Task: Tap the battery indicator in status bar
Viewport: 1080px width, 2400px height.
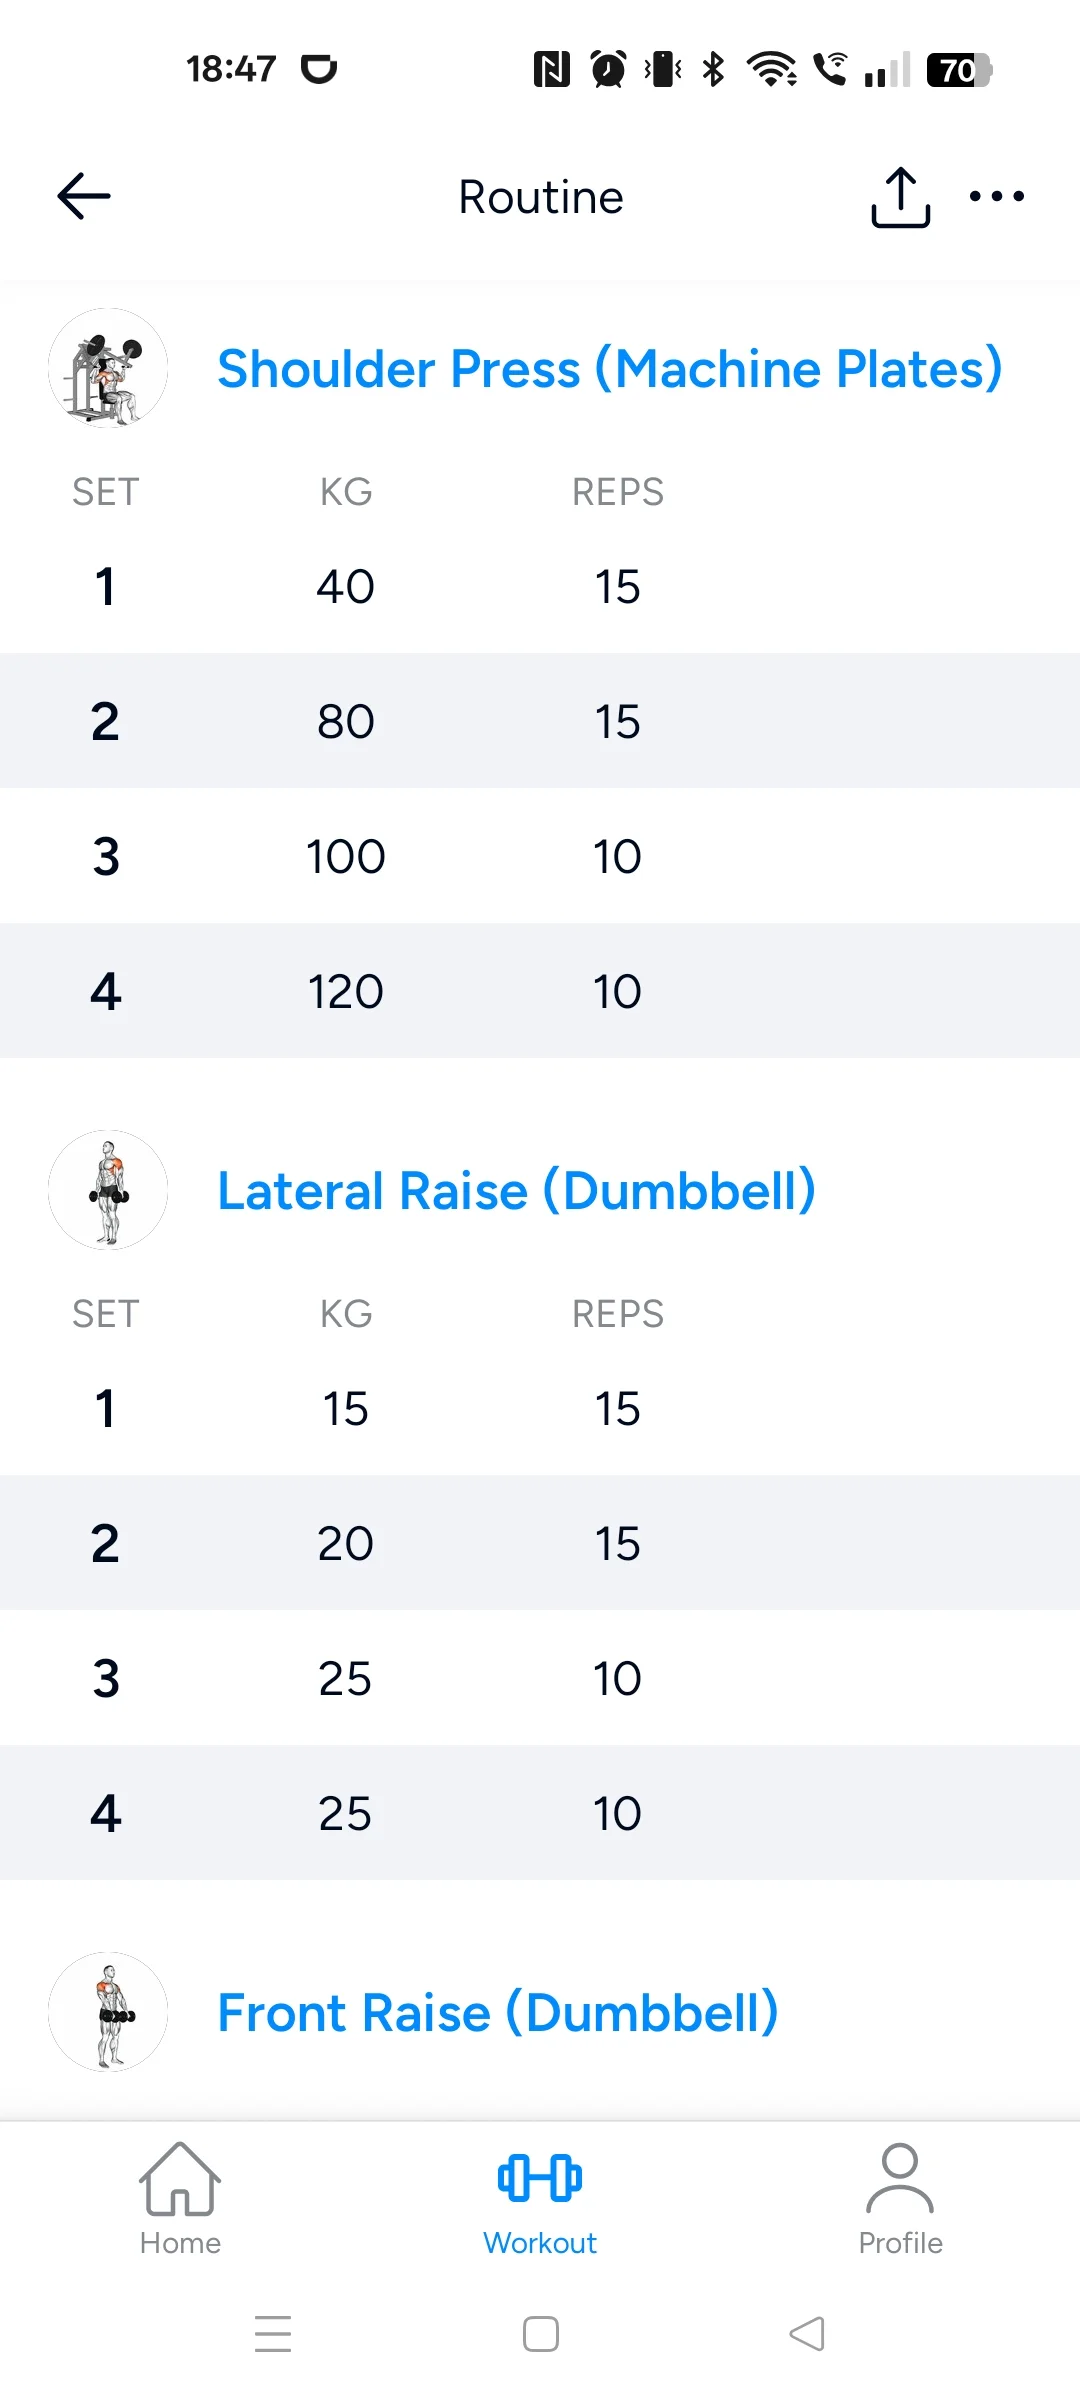Action: 958,70
